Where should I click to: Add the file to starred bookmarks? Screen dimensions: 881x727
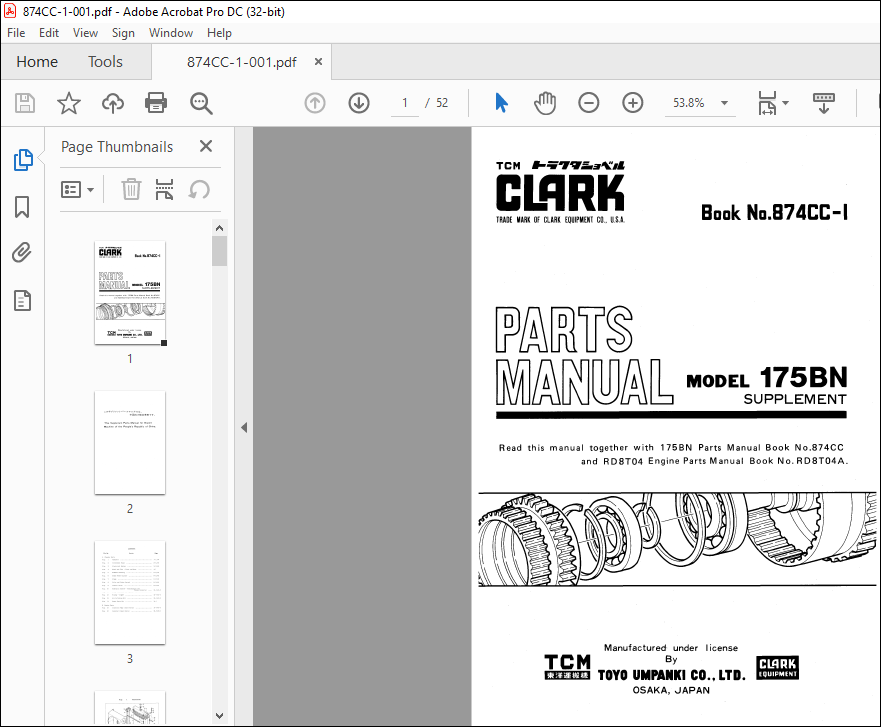coord(69,103)
